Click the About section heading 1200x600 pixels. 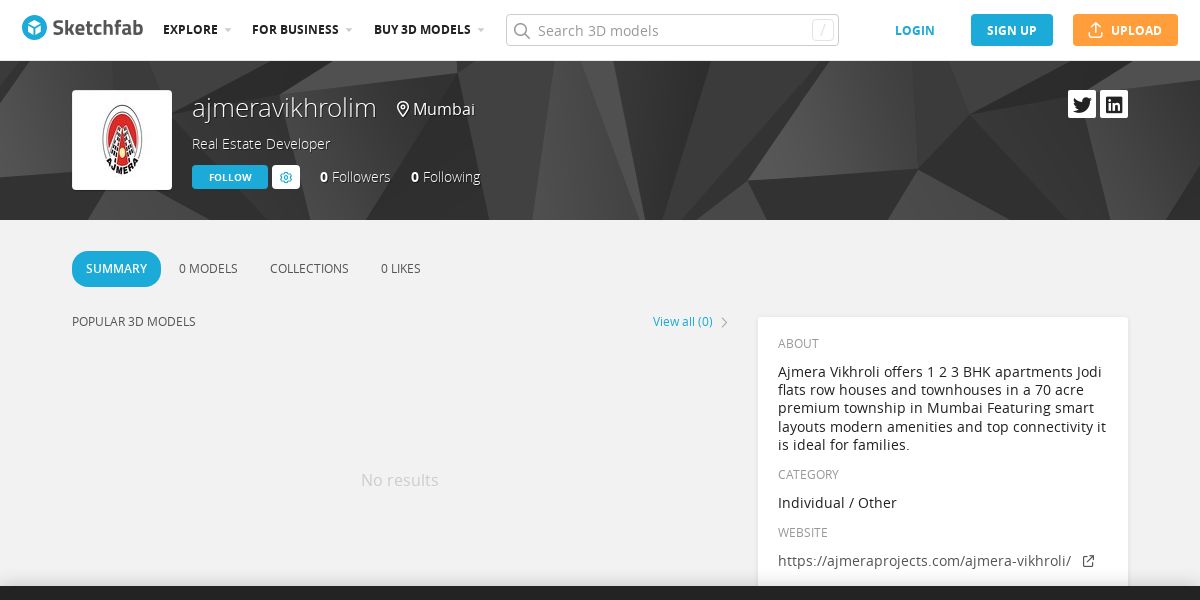click(798, 344)
